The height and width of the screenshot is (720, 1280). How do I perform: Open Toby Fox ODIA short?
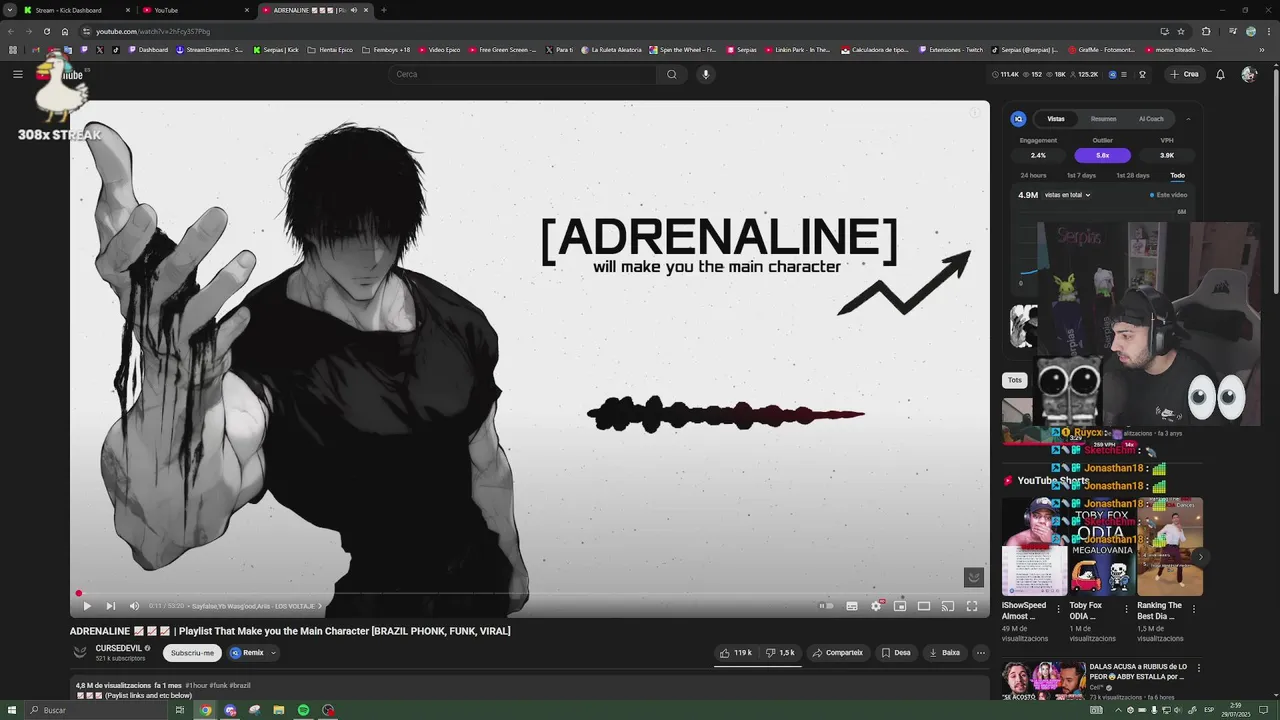pos(1102,547)
